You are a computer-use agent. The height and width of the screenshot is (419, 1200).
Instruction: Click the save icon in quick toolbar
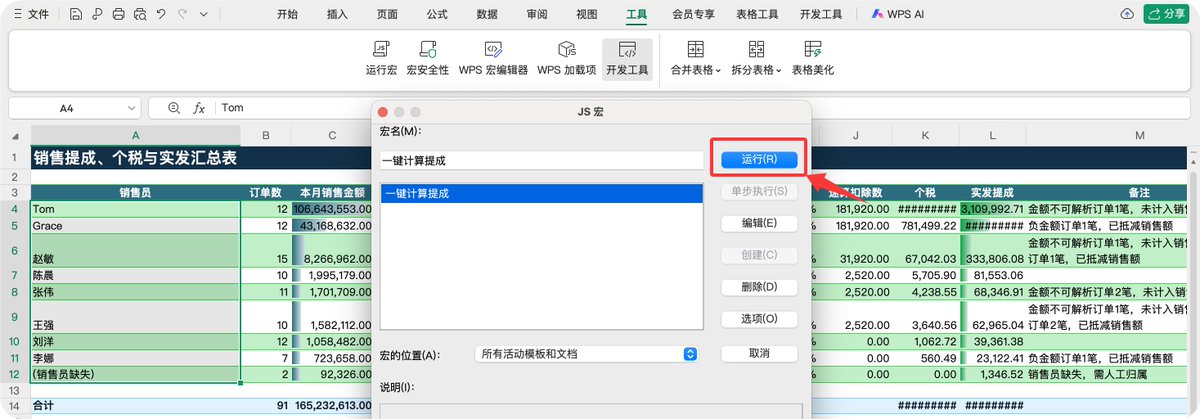click(76, 14)
